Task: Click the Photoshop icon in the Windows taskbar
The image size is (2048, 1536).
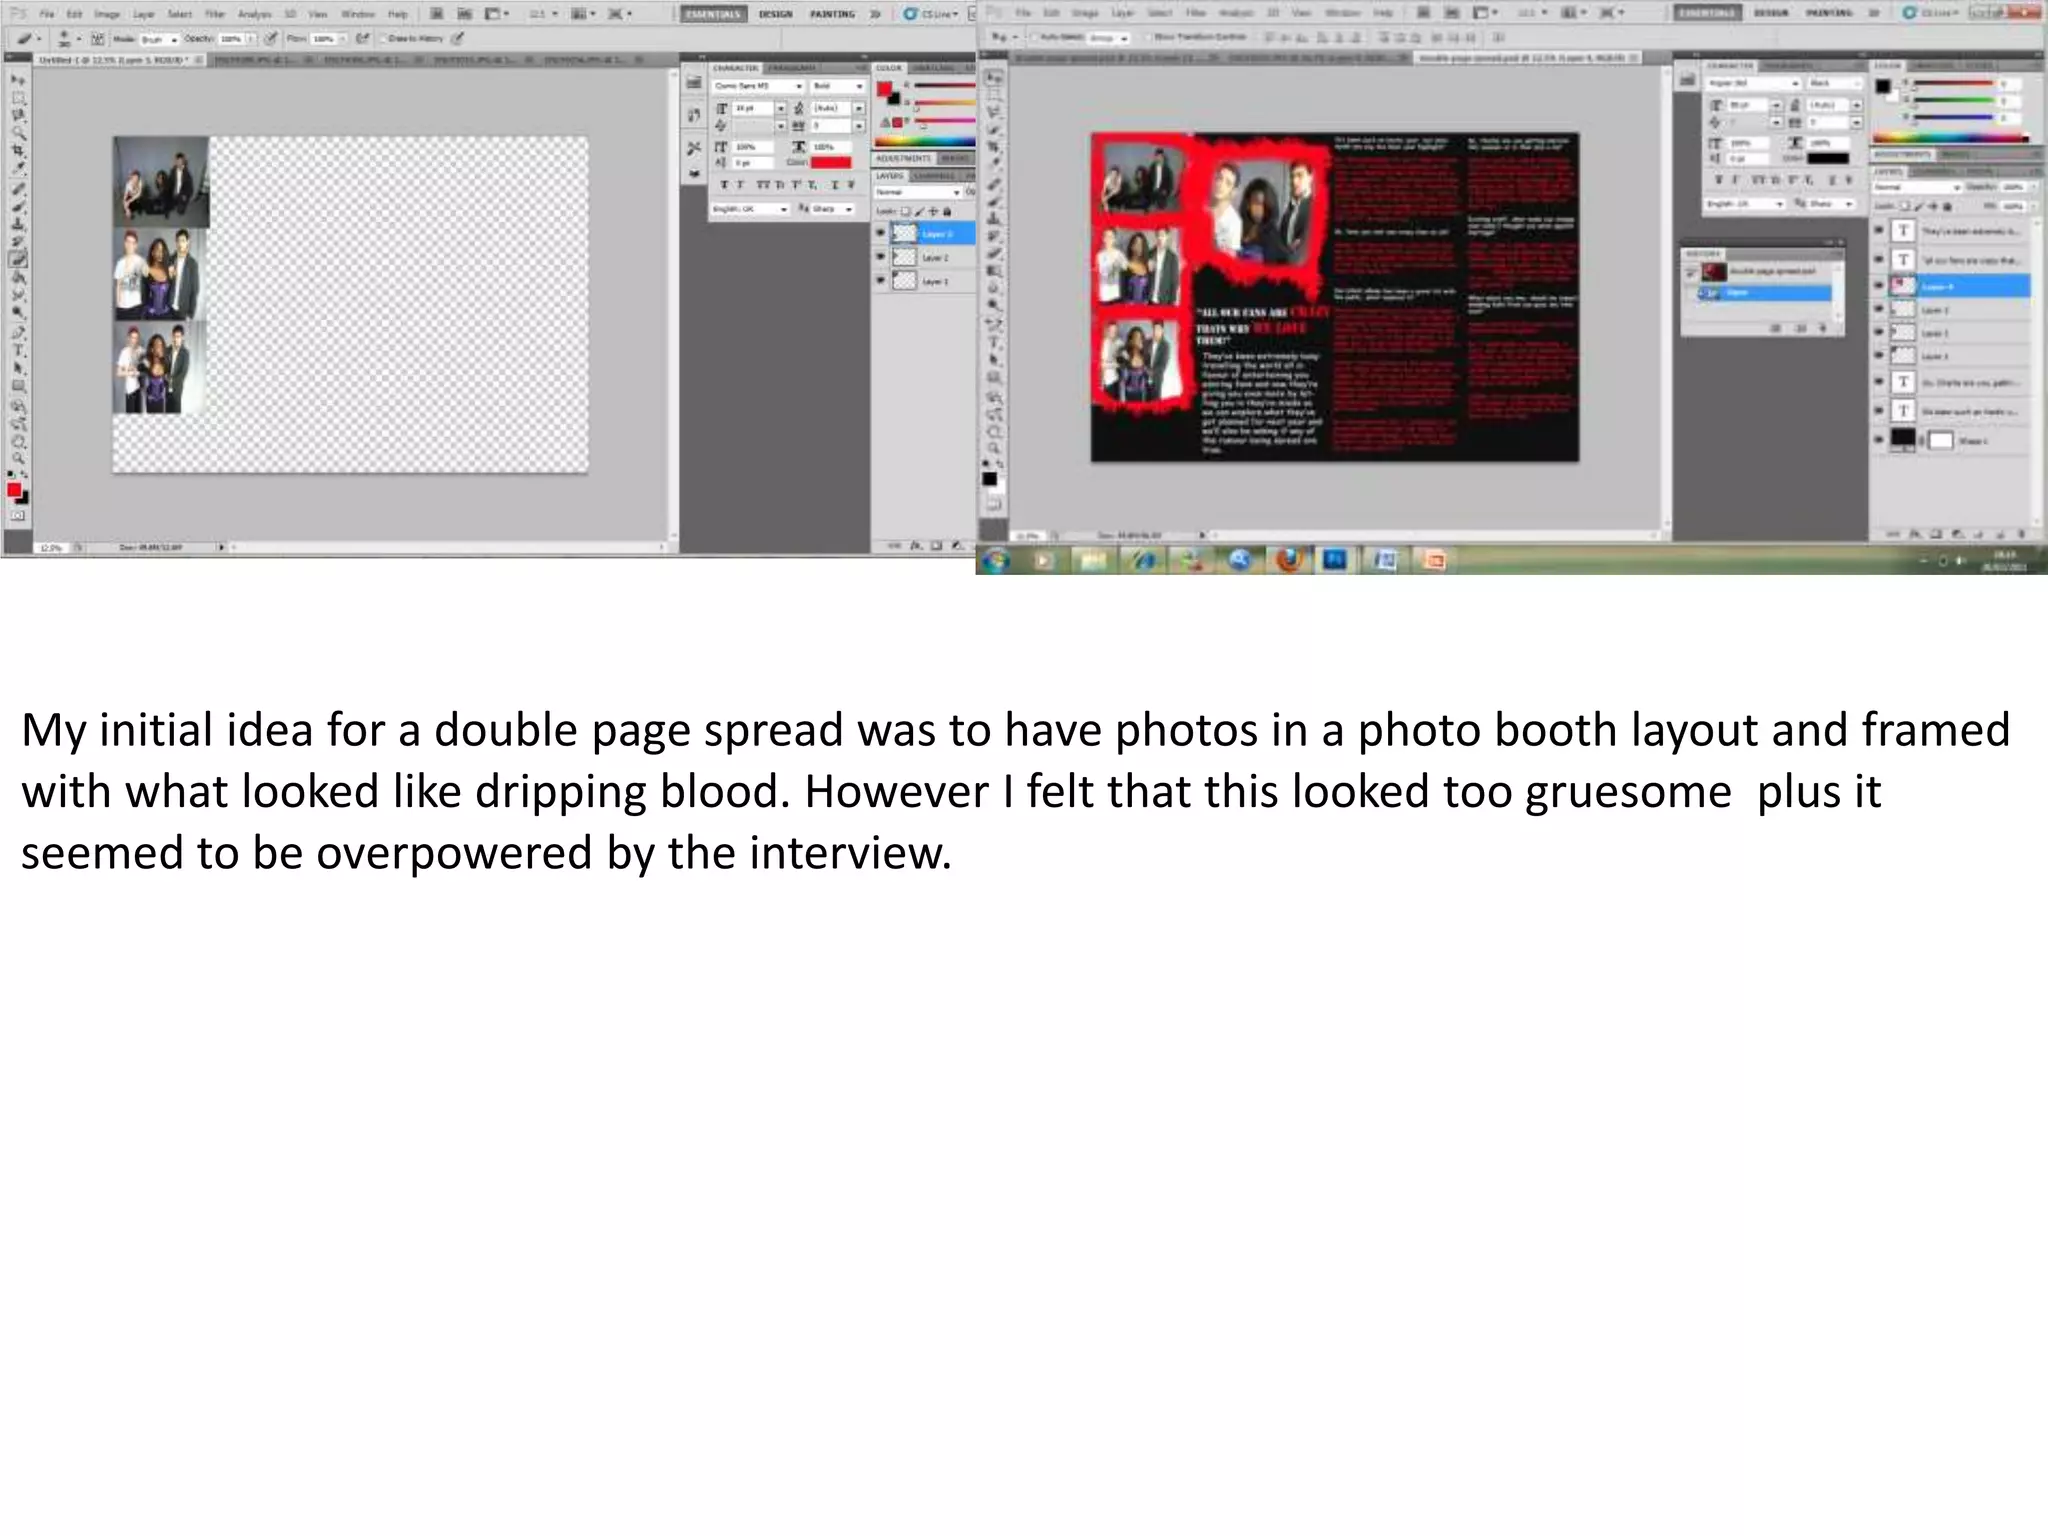Action: (1336, 561)
